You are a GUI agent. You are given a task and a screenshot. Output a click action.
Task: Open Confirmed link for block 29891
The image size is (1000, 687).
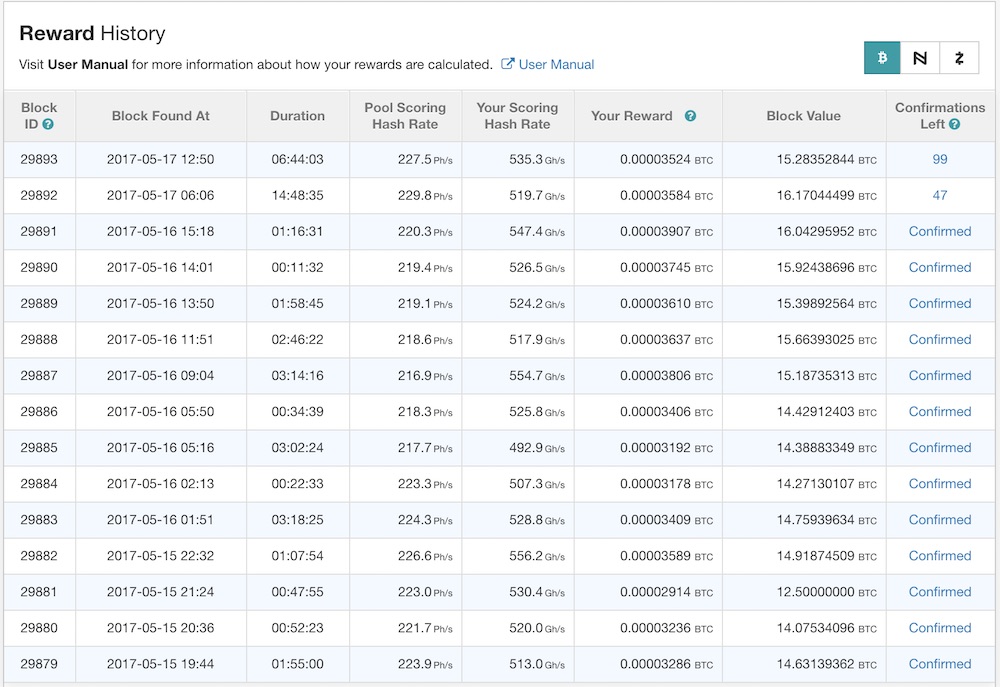[940, 232]
